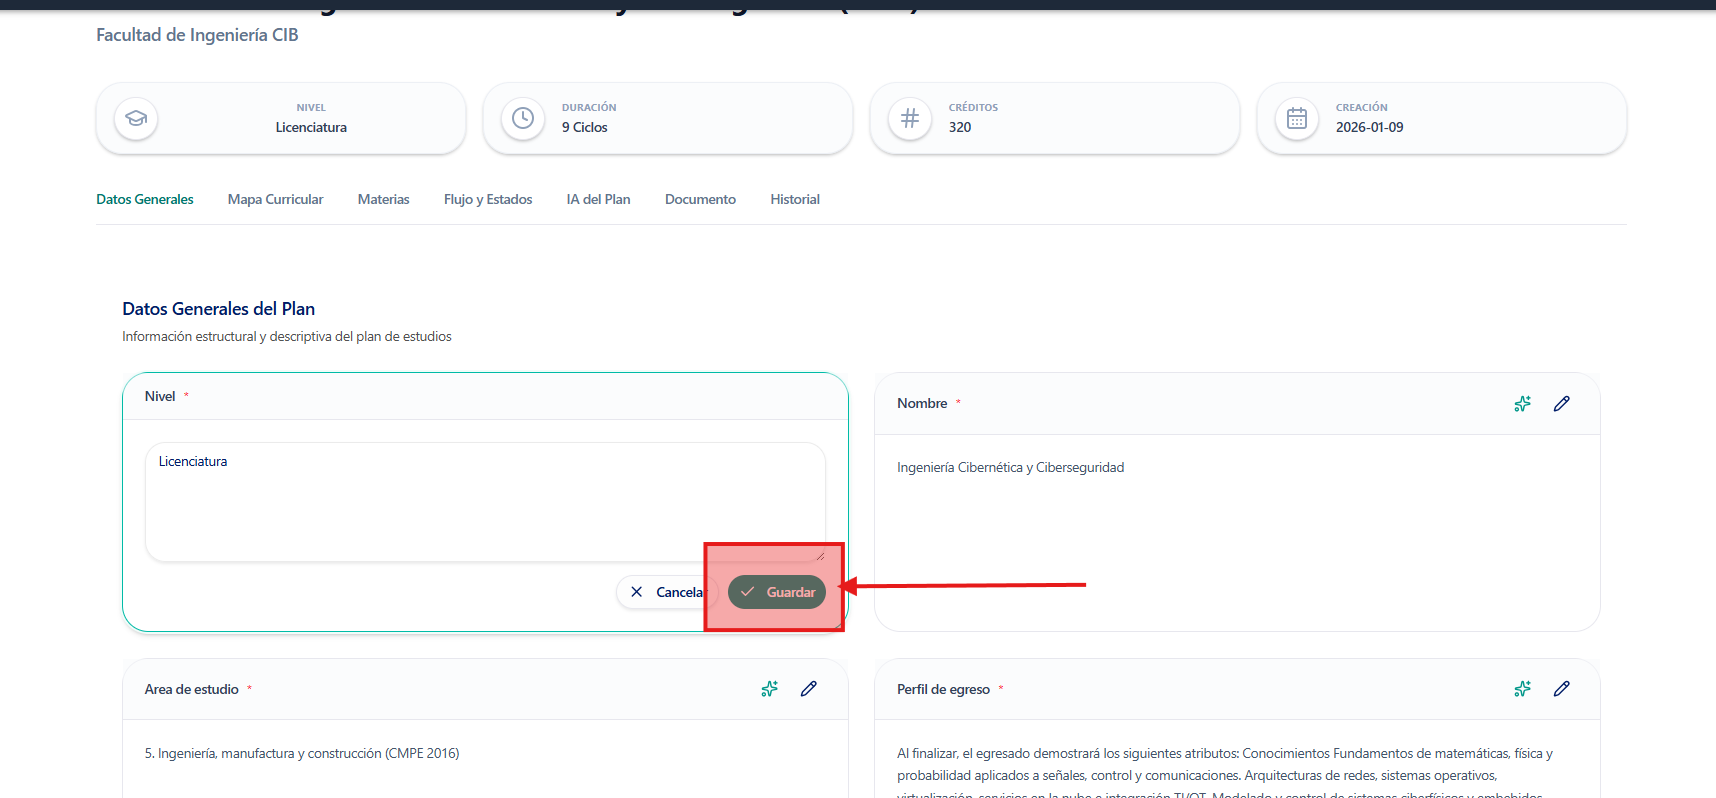Click the AI sparkle icon for Perfil de egreso
This screenshot has width=1716, height=798.
pyautogui.click(x=1522, y=689)
